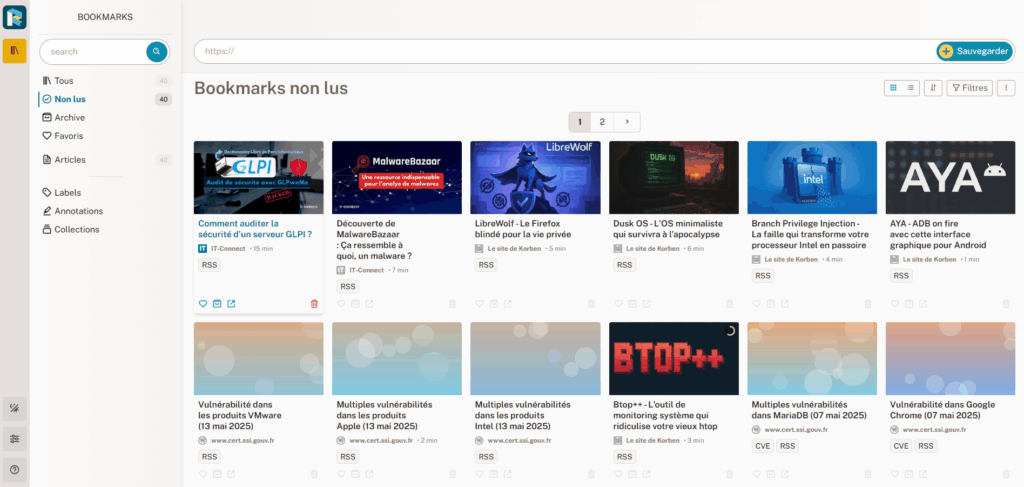The height and width of the screenshot is (487, 1024).
Task: Click RSS label on Google Chrome card
Action: (925, 446)
